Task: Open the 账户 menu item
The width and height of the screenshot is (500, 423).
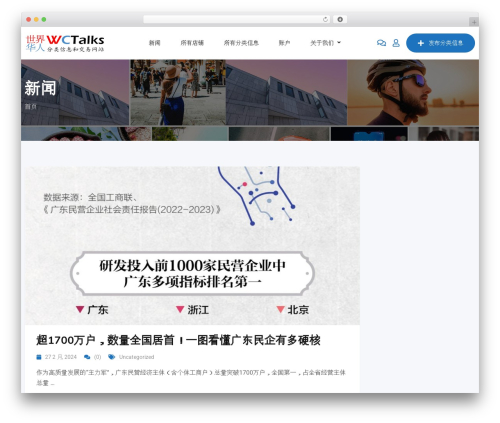Action: 284,43
